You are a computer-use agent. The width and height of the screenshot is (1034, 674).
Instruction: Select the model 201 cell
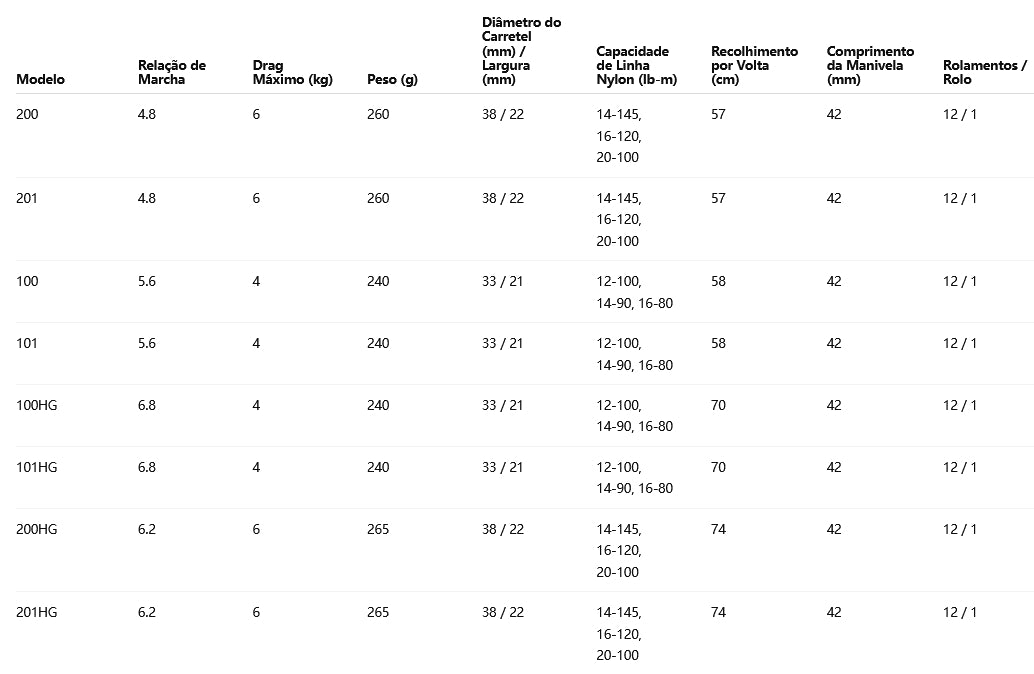[x=28, y=198]
